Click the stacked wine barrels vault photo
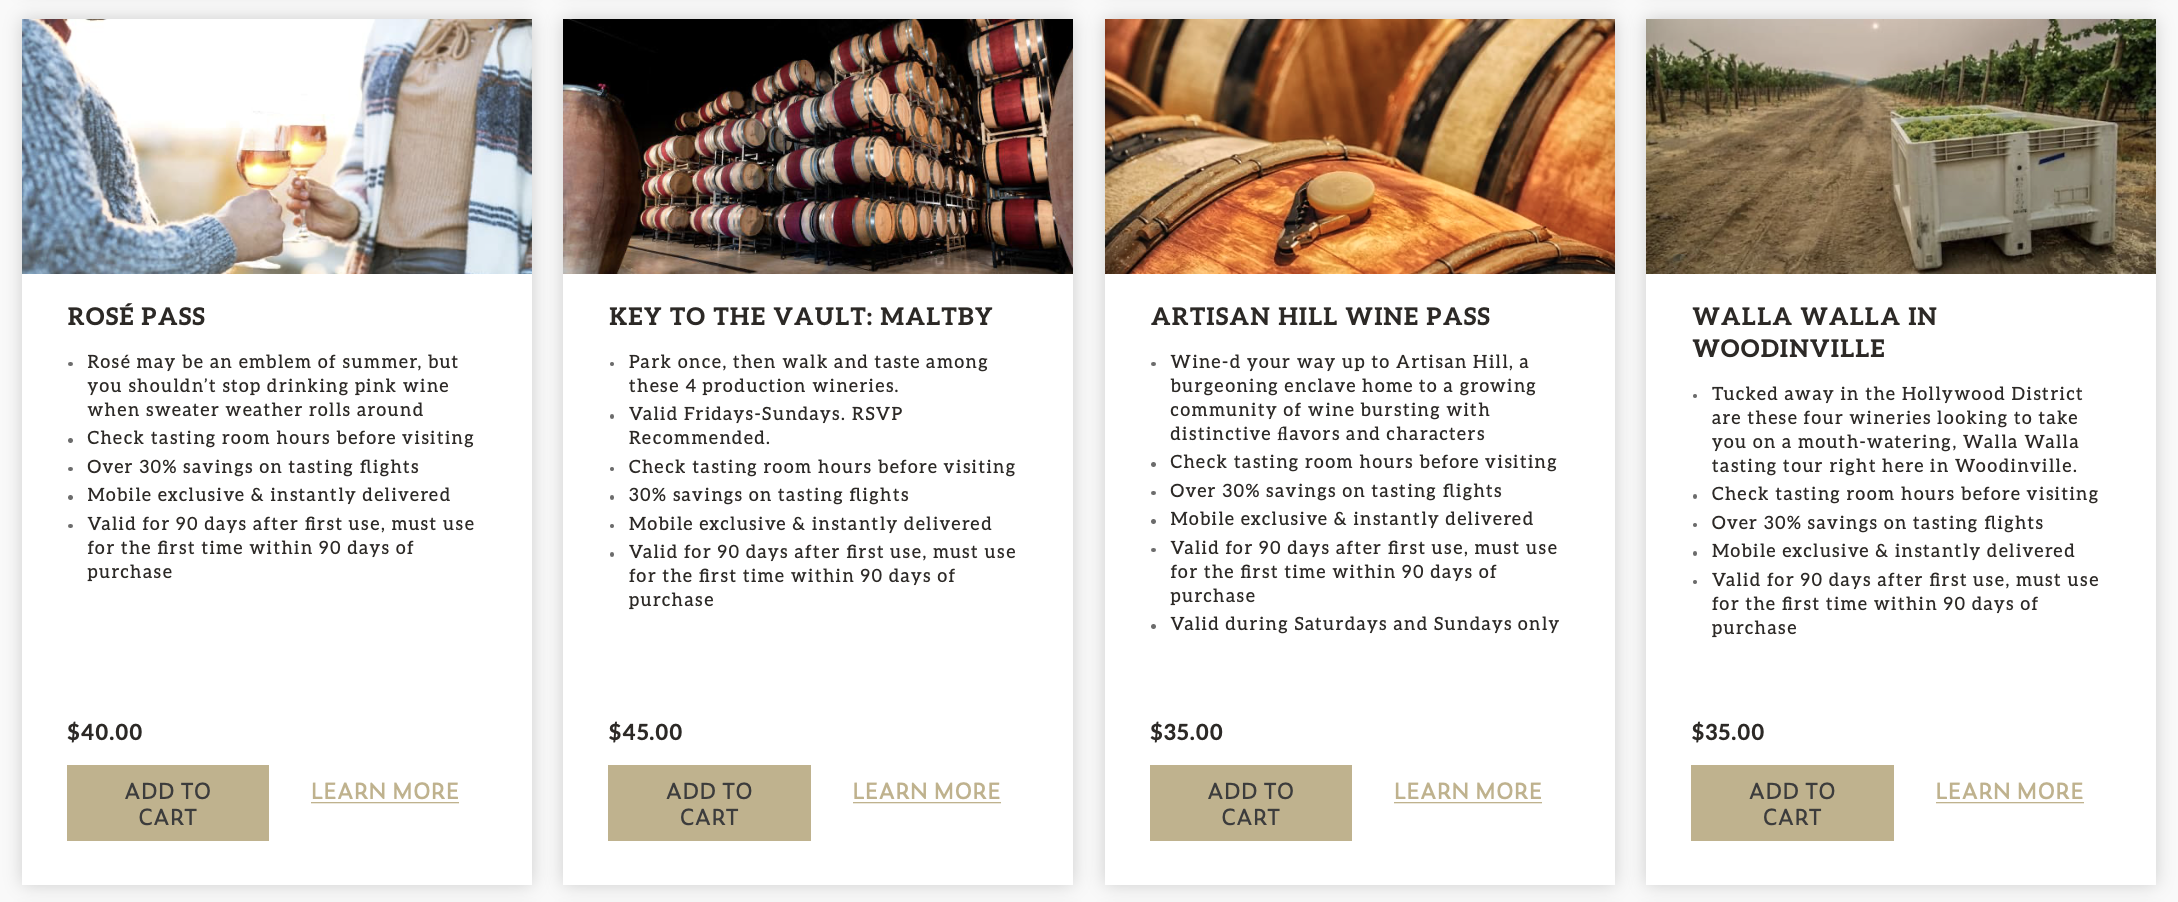This screenshot has width=2178, height=902. pyautogui.click(x=818, y=146)
